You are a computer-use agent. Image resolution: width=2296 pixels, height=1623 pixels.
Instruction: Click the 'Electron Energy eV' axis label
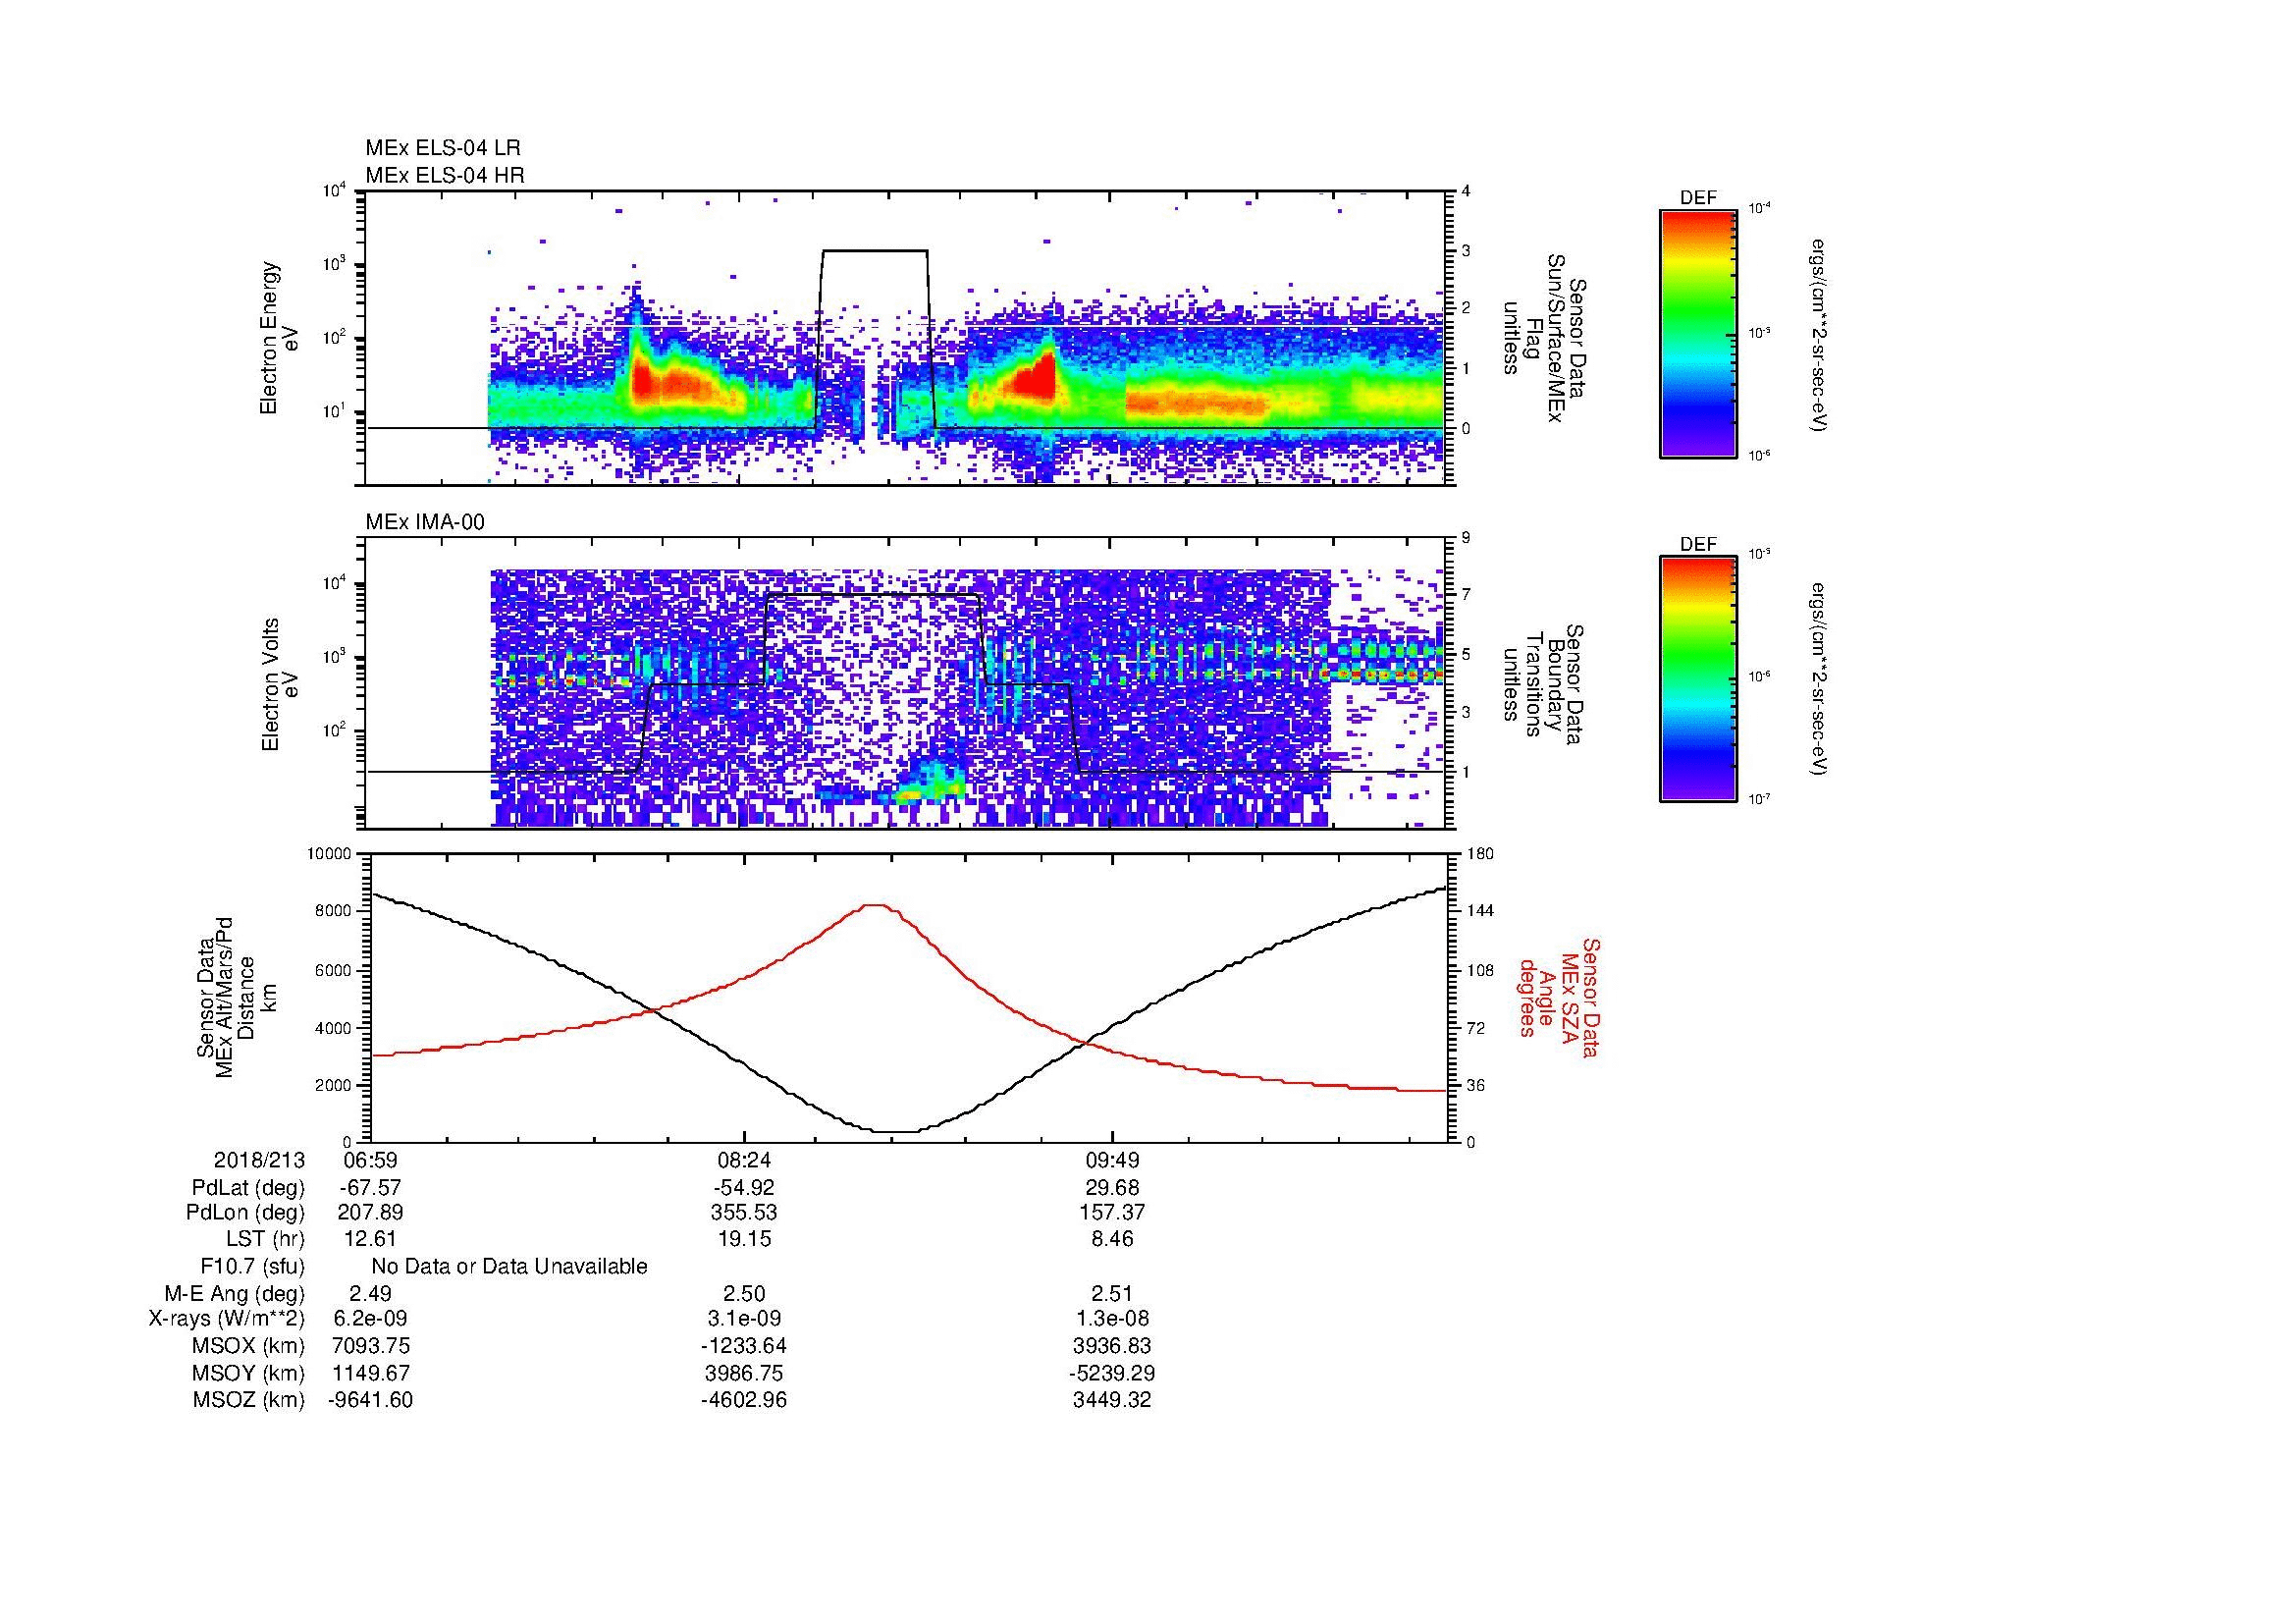280,338
